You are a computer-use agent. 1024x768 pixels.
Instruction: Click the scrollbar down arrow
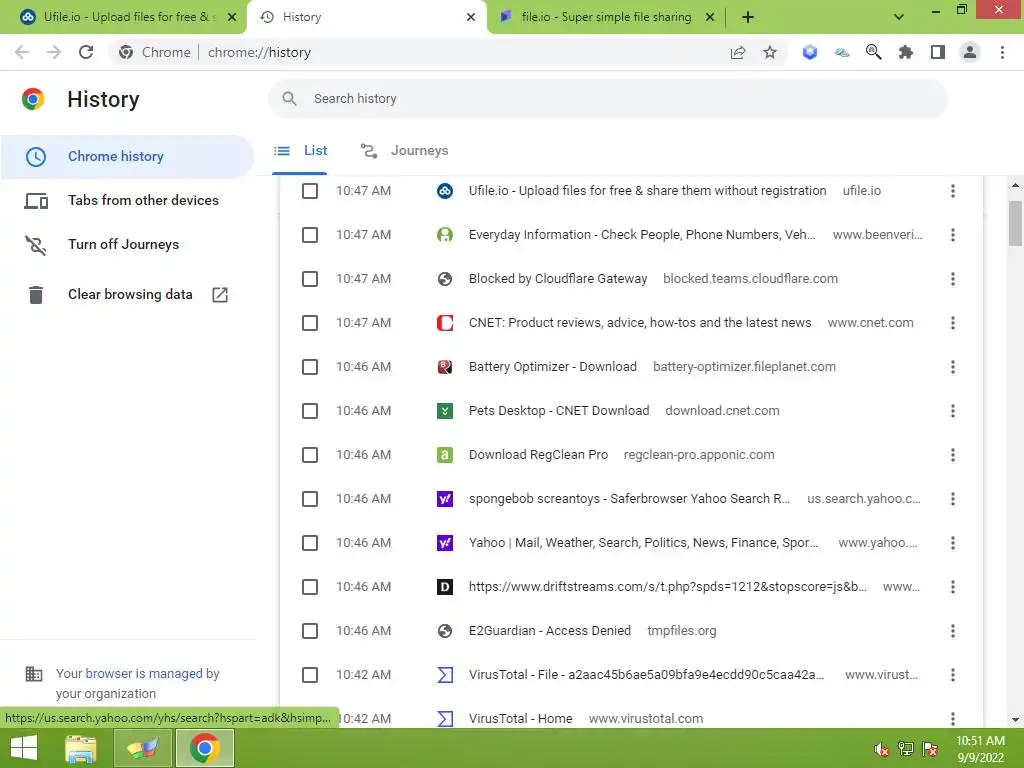[x=1016, y=720]
